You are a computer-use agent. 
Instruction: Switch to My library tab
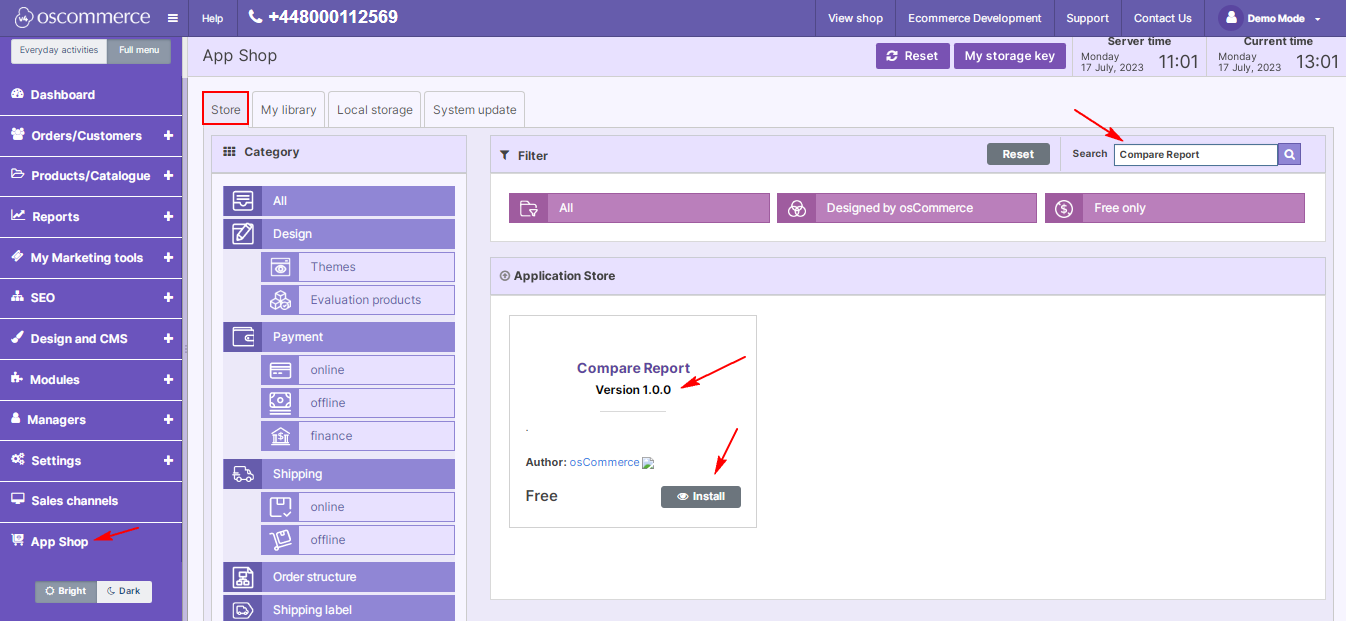point(289,110)
